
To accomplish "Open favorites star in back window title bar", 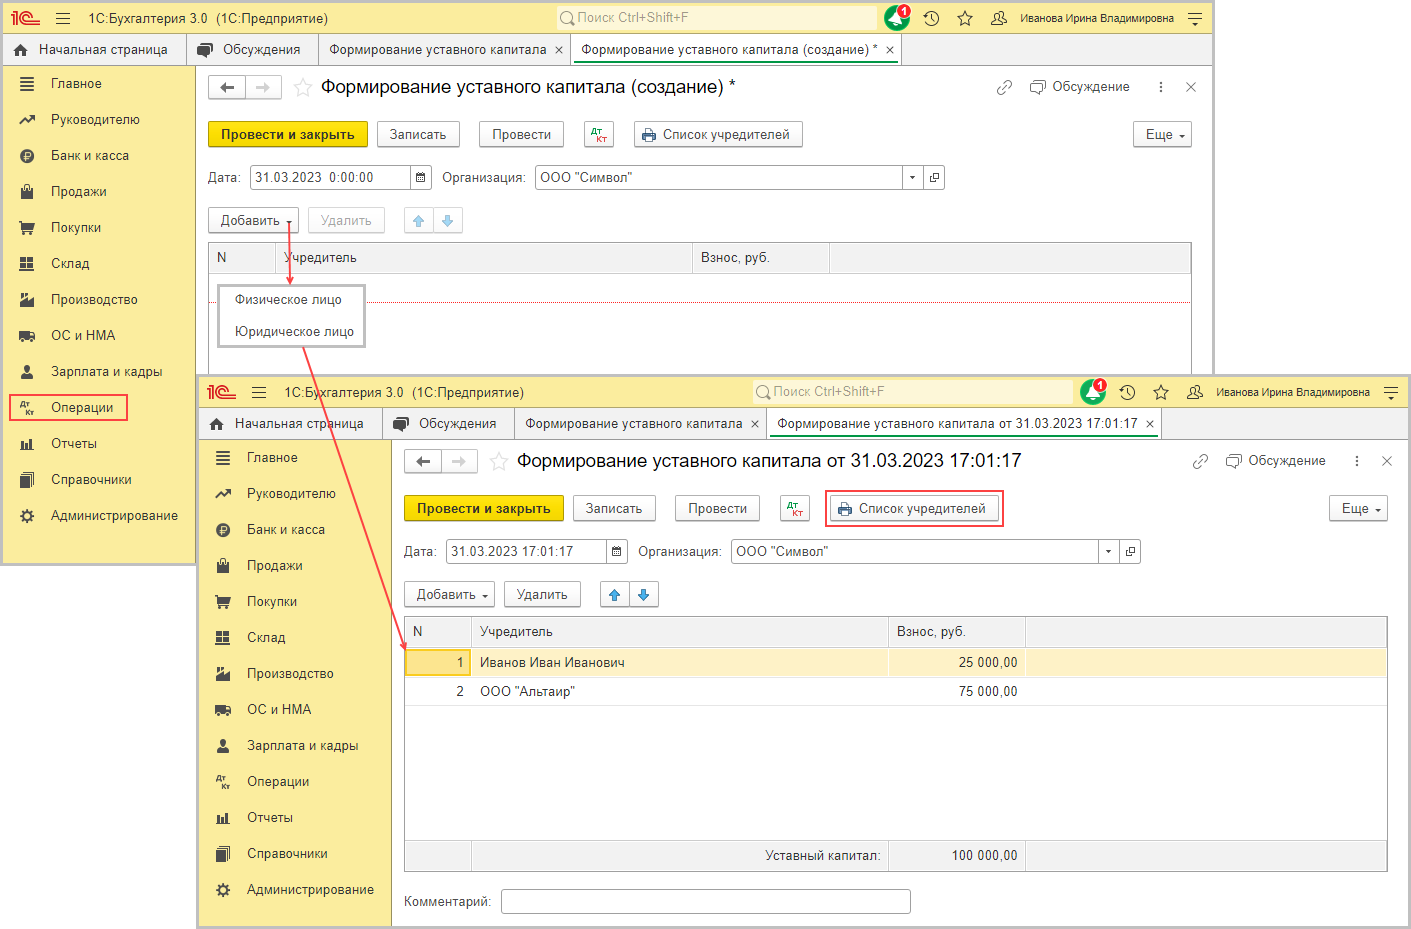I will (965, 18).
